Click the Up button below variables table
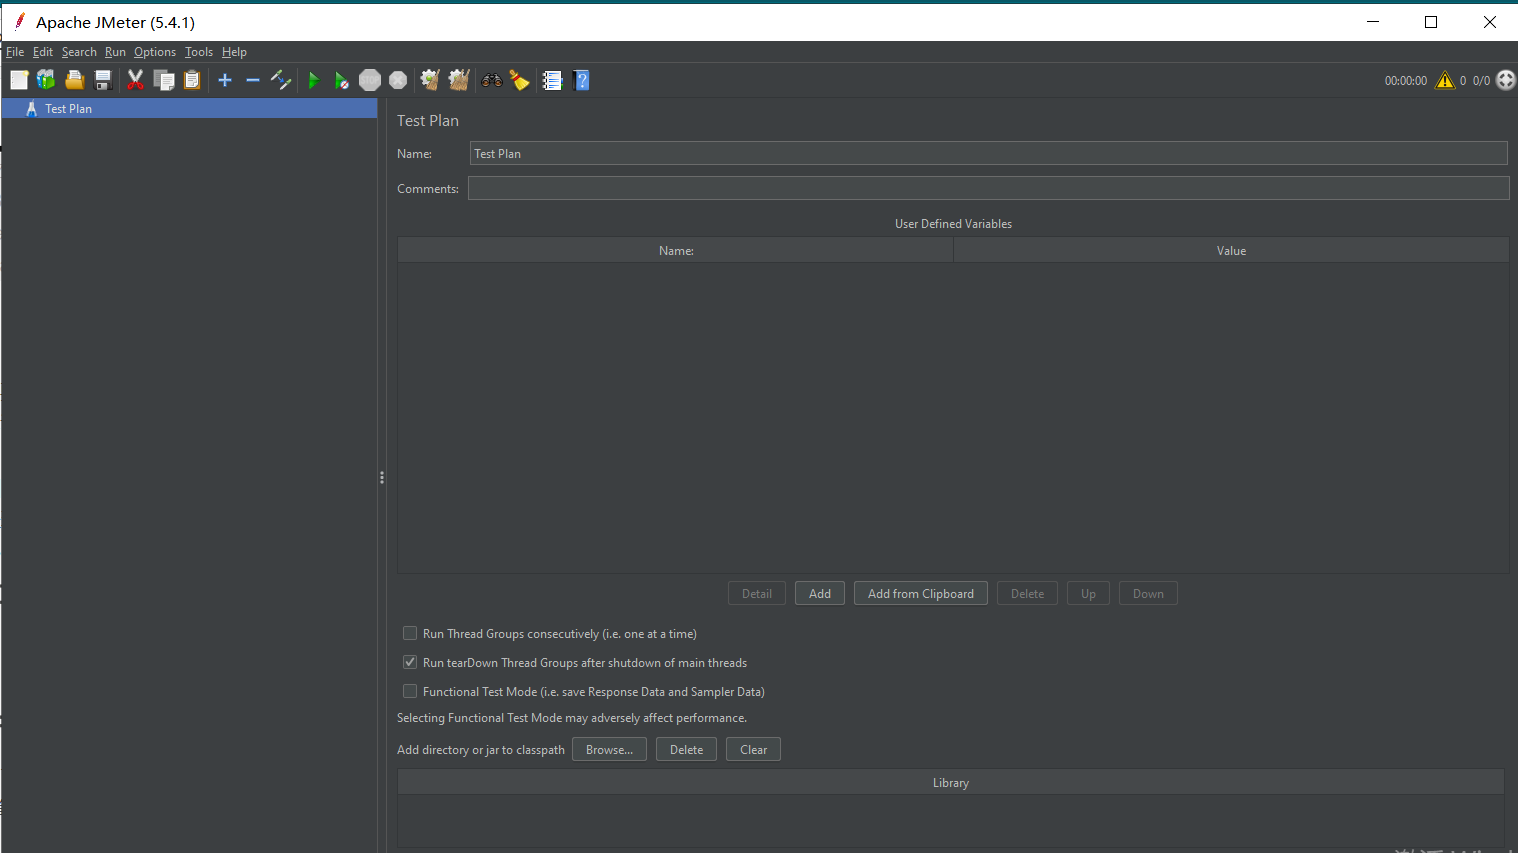The image size is (1518, 853). tap(1088, 593)
